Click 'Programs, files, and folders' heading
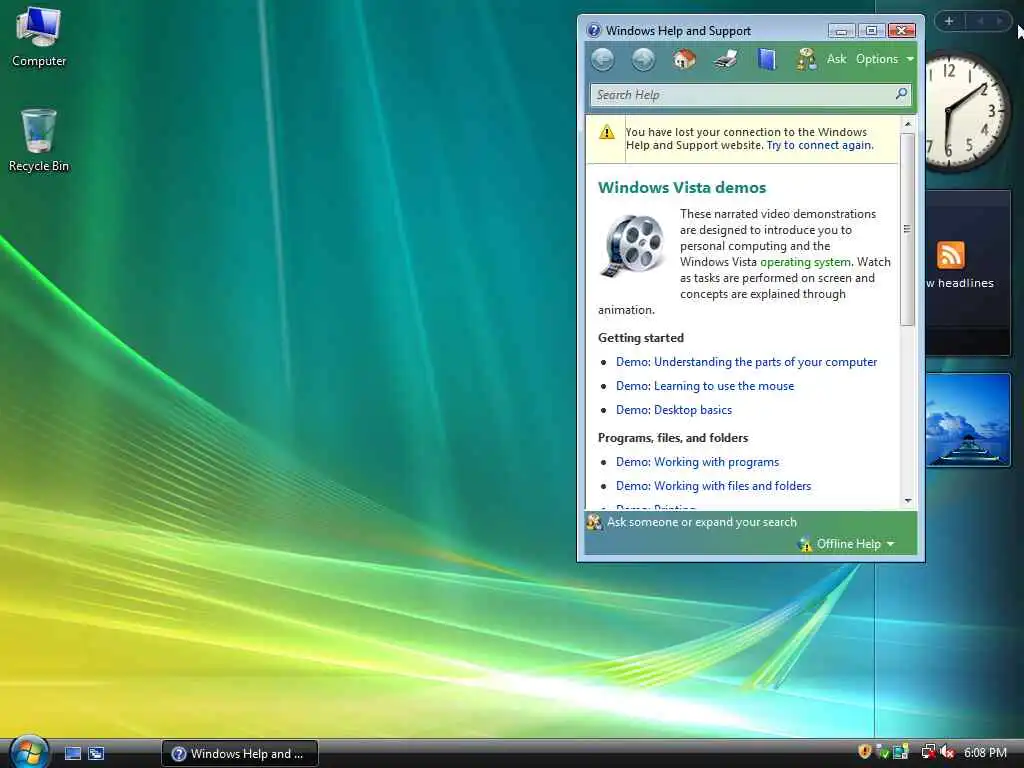 point(673,438)
